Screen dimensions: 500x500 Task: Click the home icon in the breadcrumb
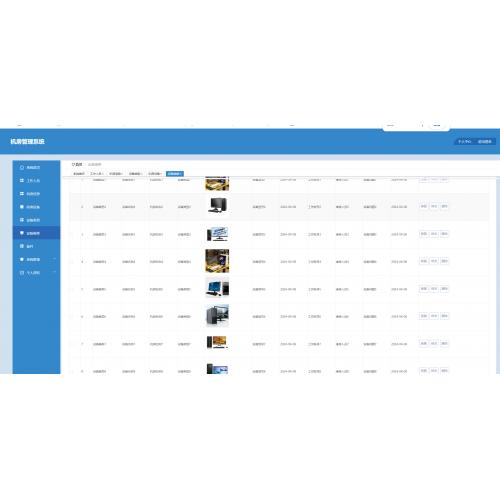[73, 164]
